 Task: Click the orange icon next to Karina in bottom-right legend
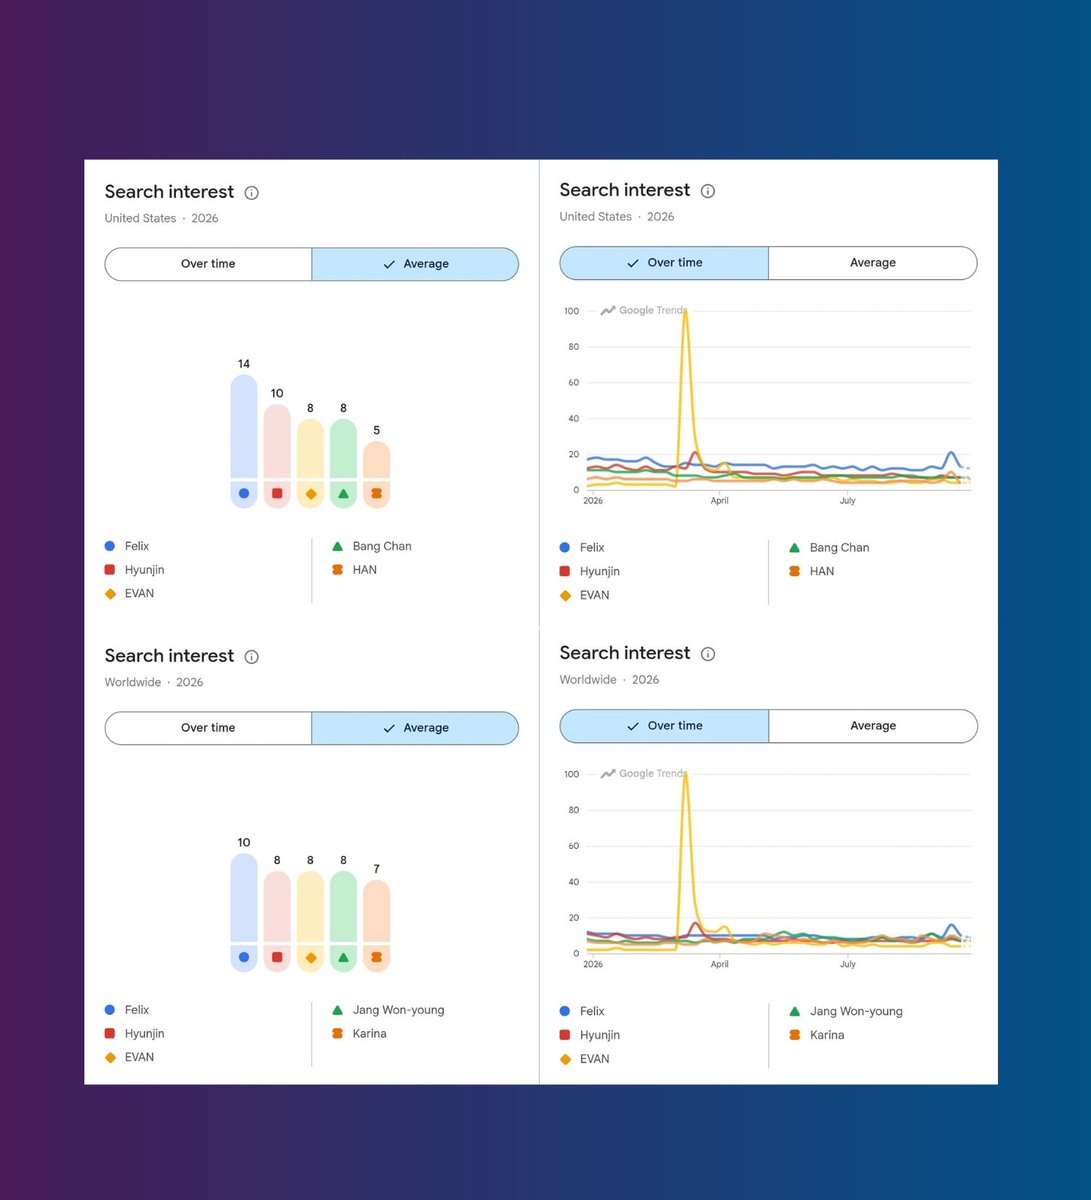coord(794,1035)
